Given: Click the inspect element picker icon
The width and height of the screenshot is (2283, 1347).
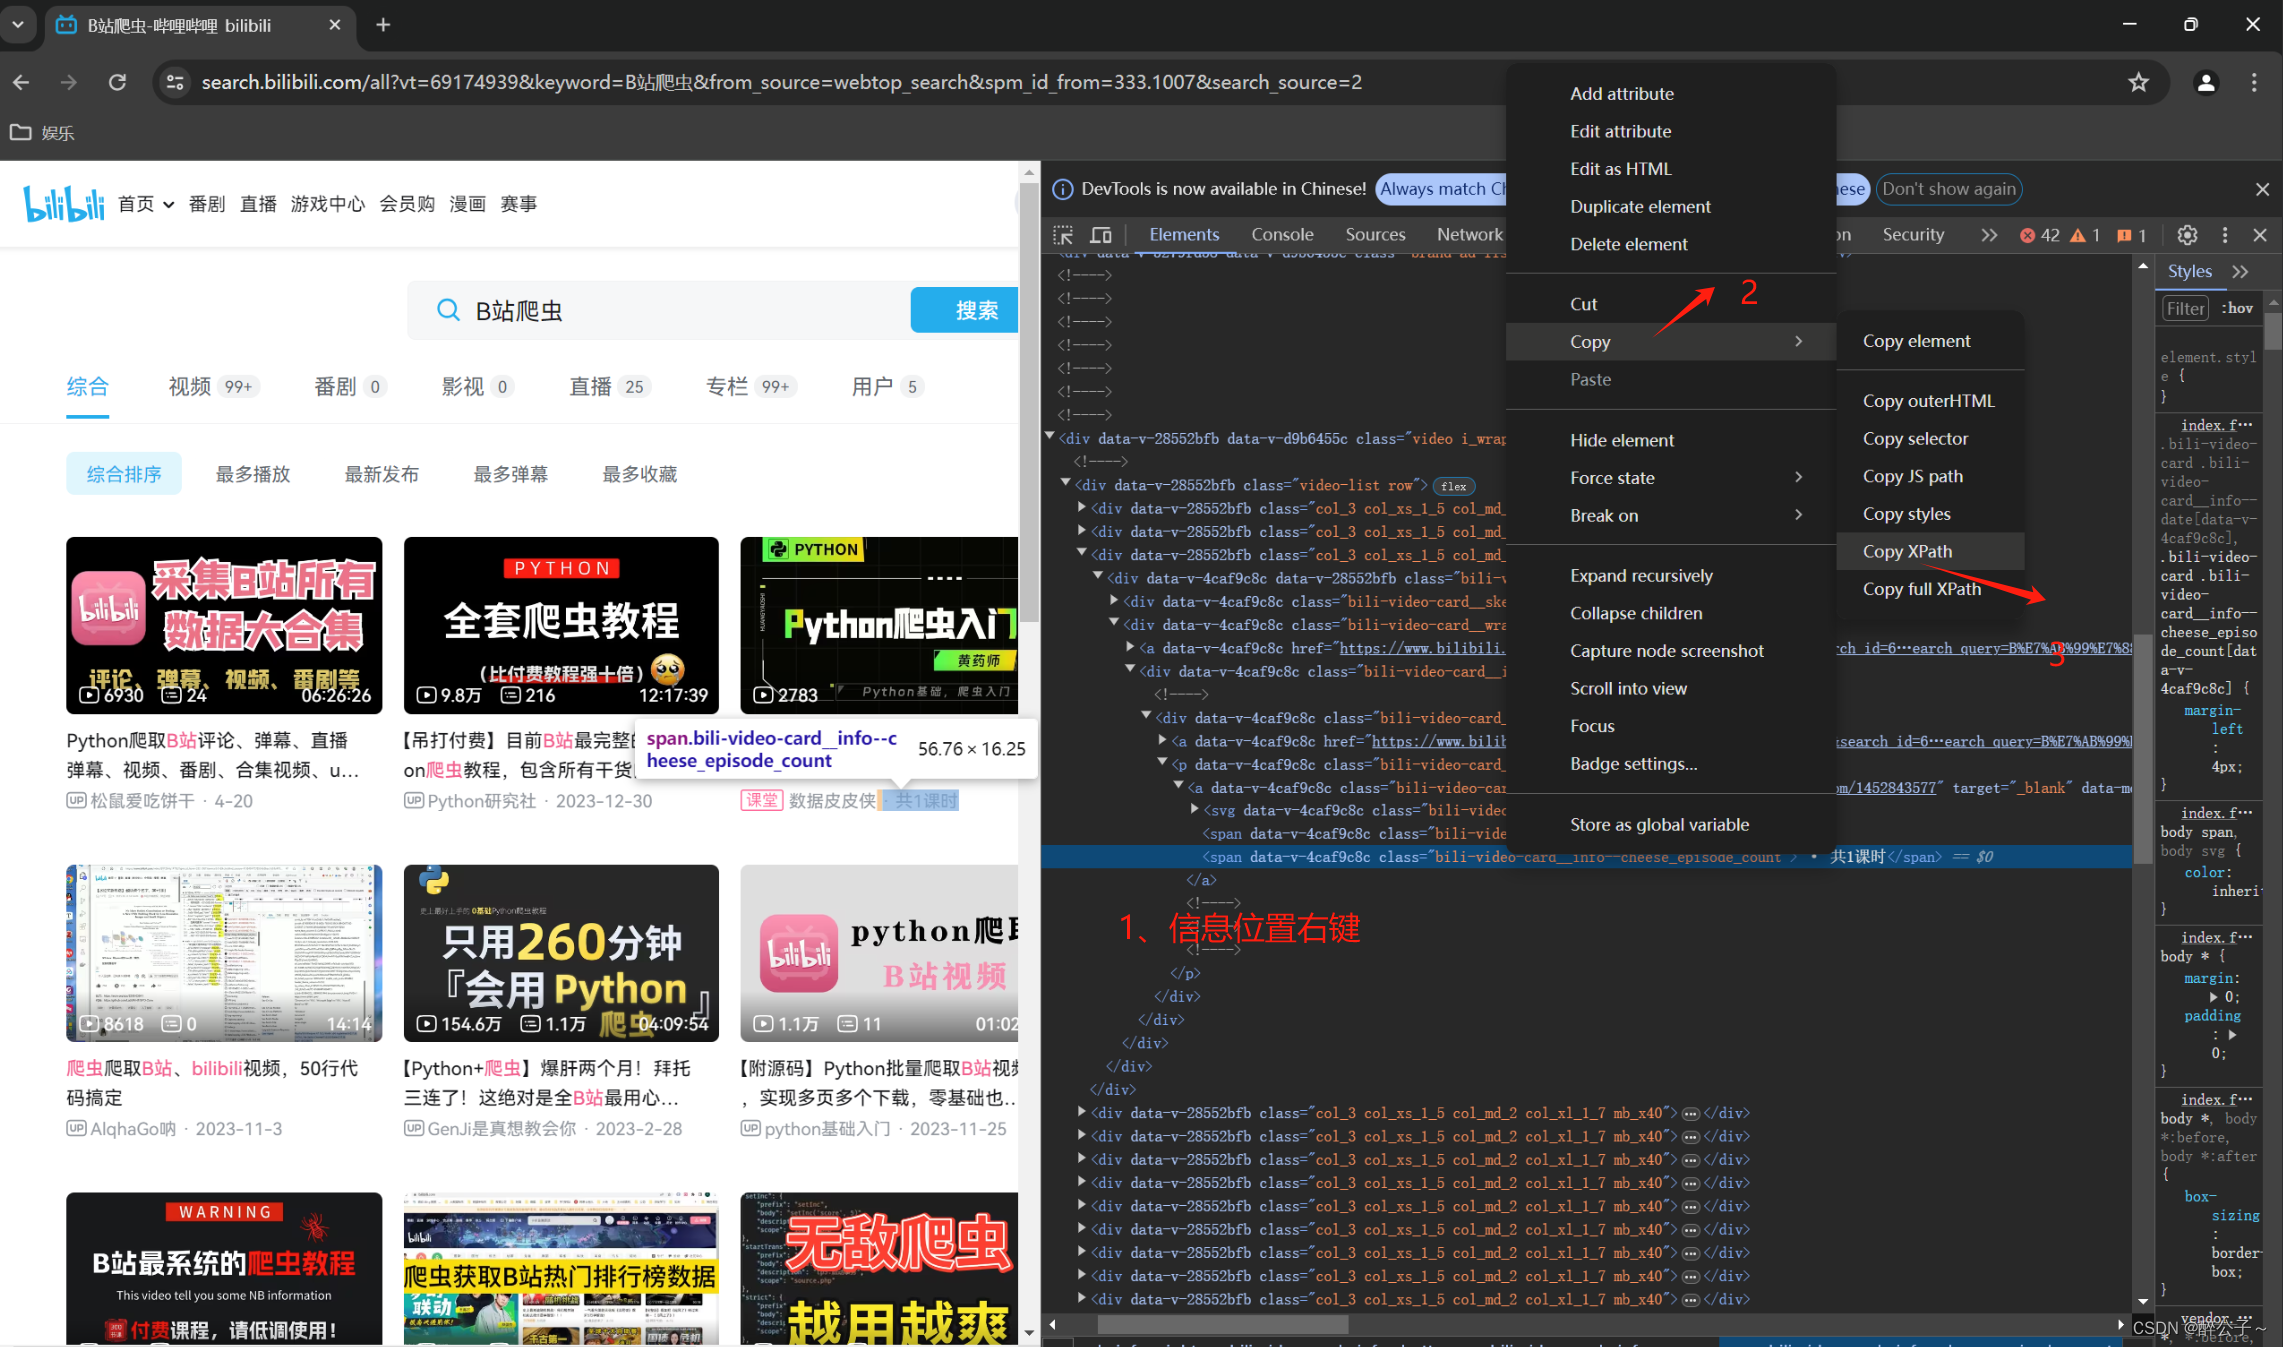Looking at the screenshot, I should pyautogui.click(x=1063, y=235).
